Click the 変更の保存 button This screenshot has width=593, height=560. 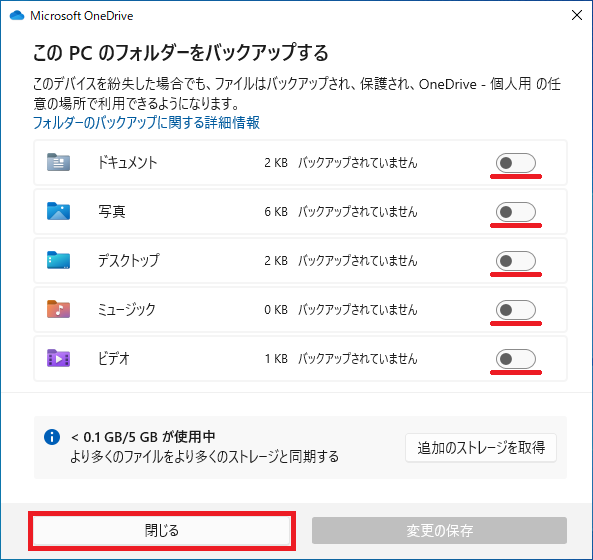[439, 531]
